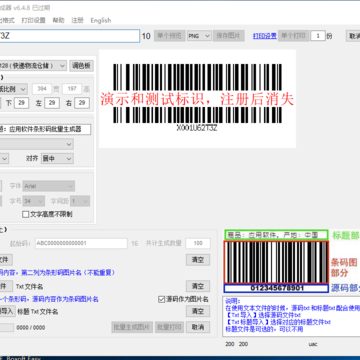Click the 清空 button on the 标题 Txt 文件名 row
Image resolution: width=360 pixels, height=360 pixels.
pyautogui.click(x=198, y=311)
